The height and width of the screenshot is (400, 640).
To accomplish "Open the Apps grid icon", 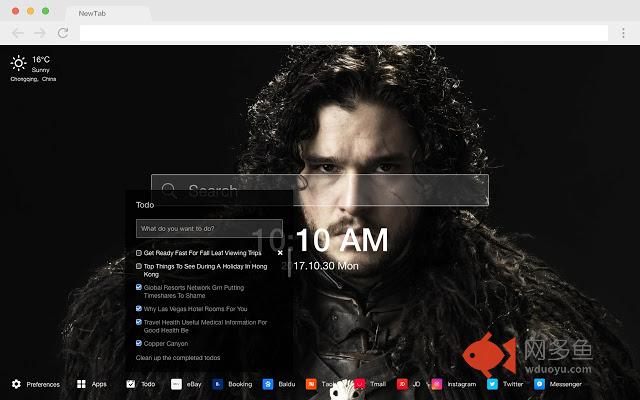I will [x=81, y=384].
